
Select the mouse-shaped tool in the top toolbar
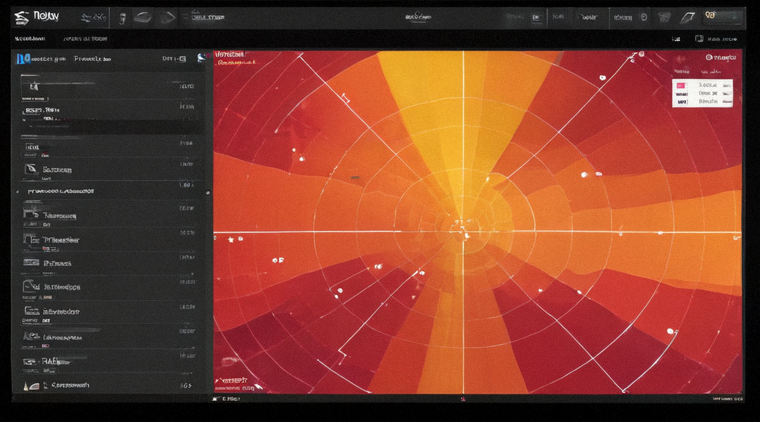pos(142,18)
